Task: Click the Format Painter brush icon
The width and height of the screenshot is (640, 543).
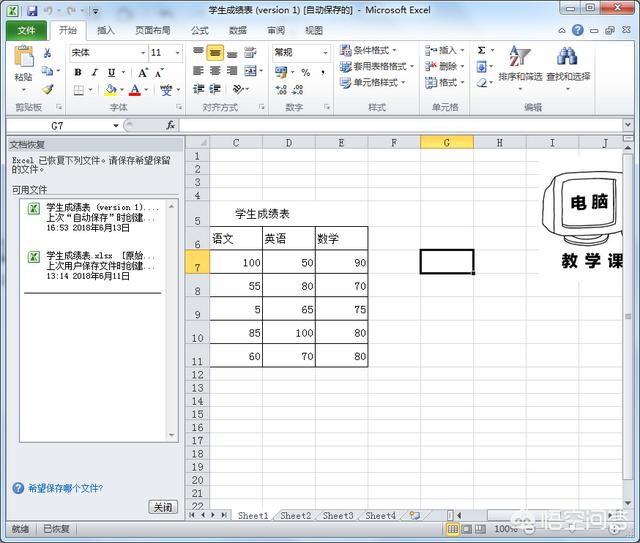Action: click(x=47, y=90)
